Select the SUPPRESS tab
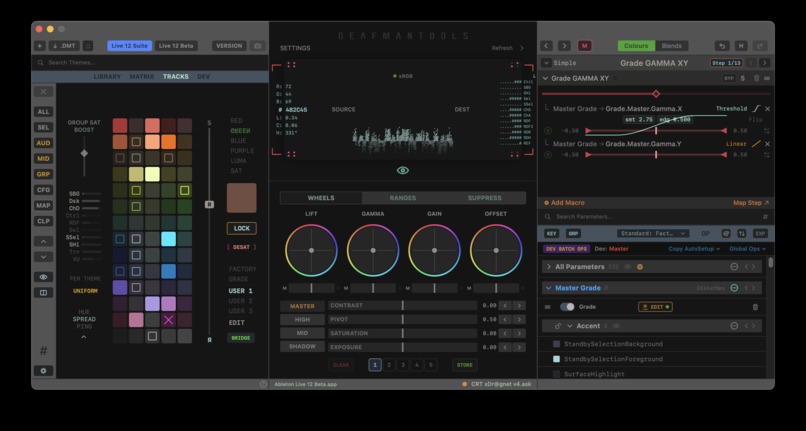Viewport: 806px width, 431px height. coord(484,198)
